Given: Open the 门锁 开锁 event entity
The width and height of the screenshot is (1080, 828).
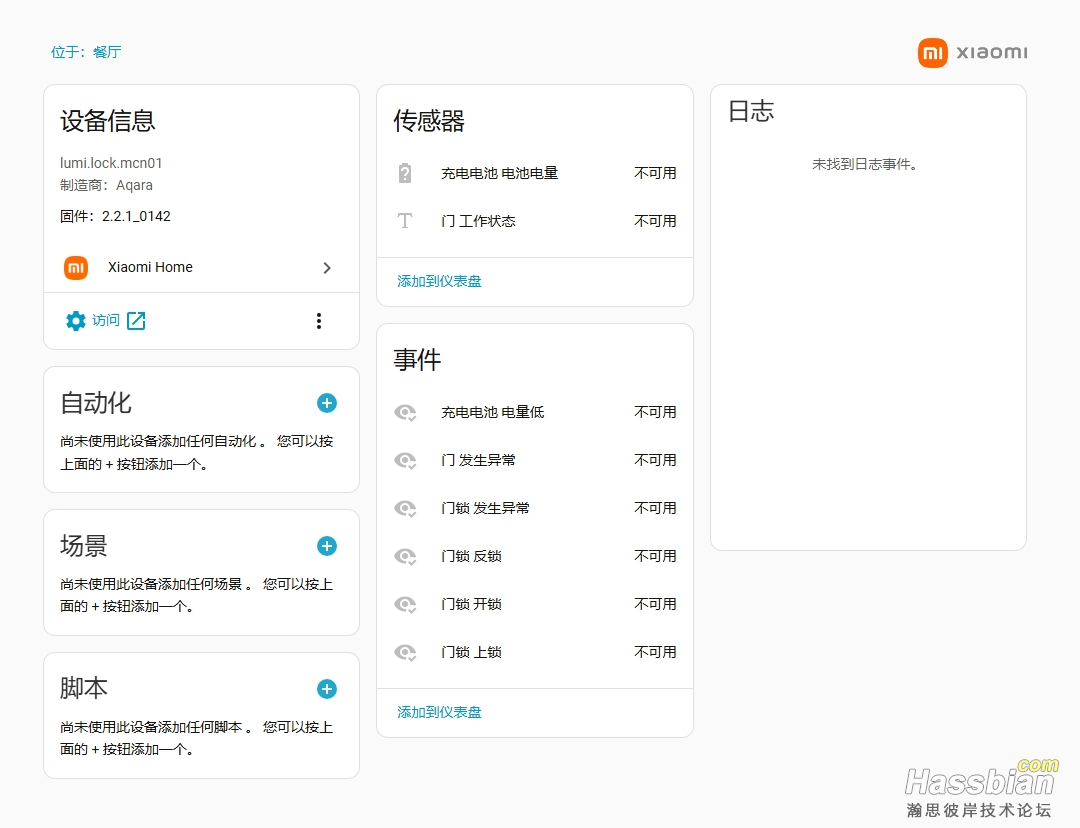Looking at the screenshot, I should [534, 604].
